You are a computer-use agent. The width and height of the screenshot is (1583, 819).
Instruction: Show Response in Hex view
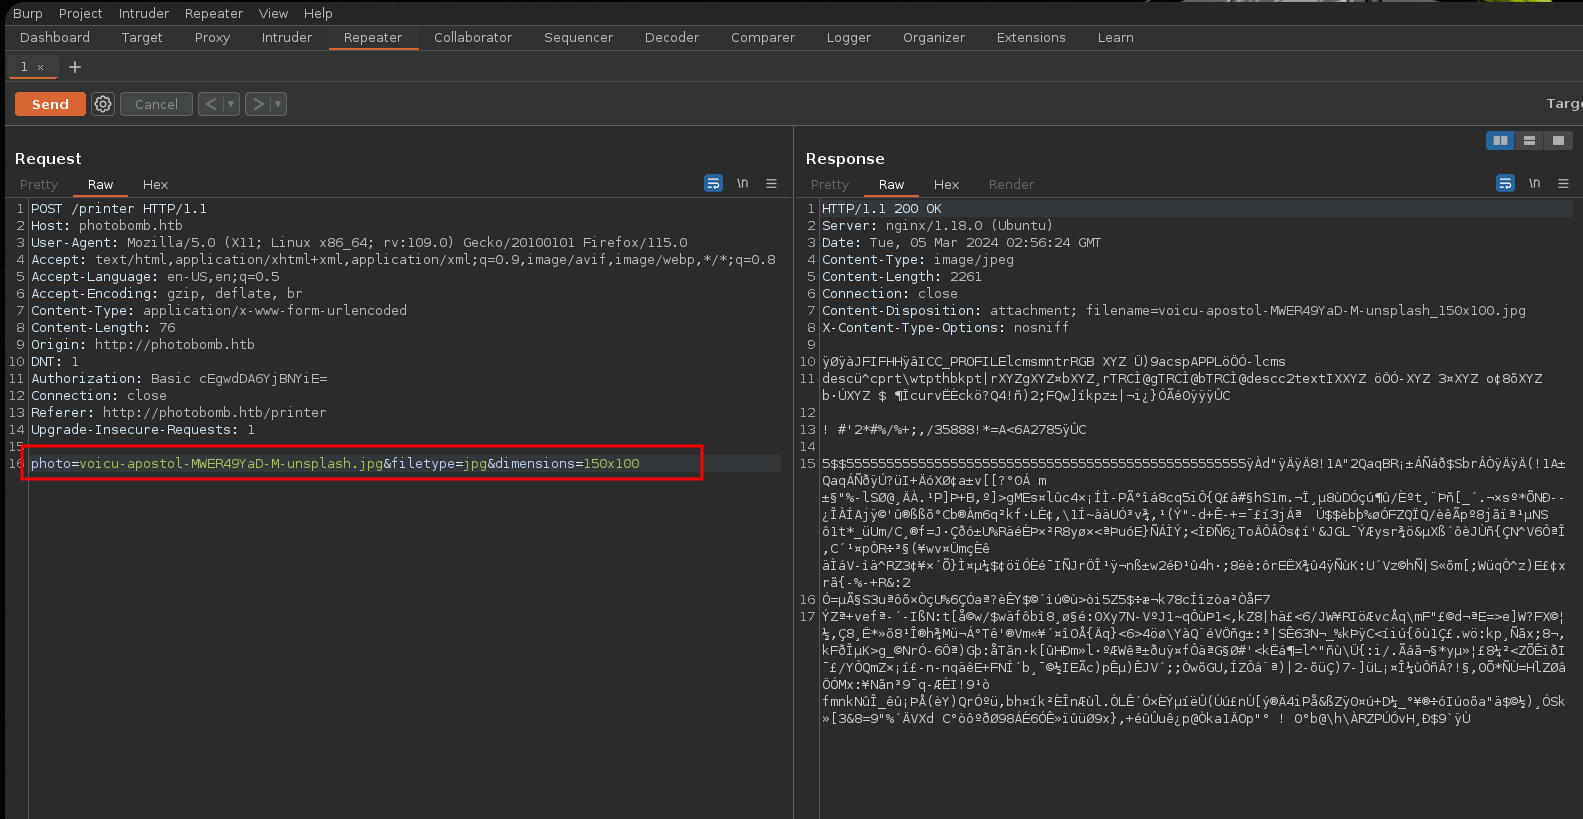(x=946, y=184)
